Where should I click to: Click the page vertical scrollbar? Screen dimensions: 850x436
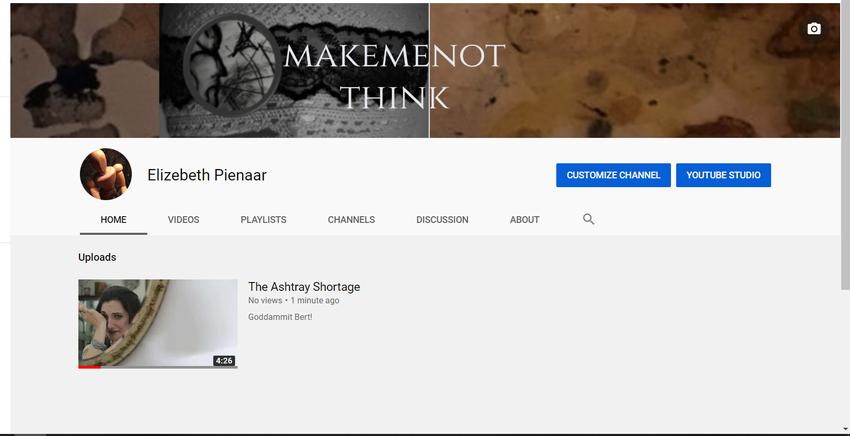pos(845,146)
